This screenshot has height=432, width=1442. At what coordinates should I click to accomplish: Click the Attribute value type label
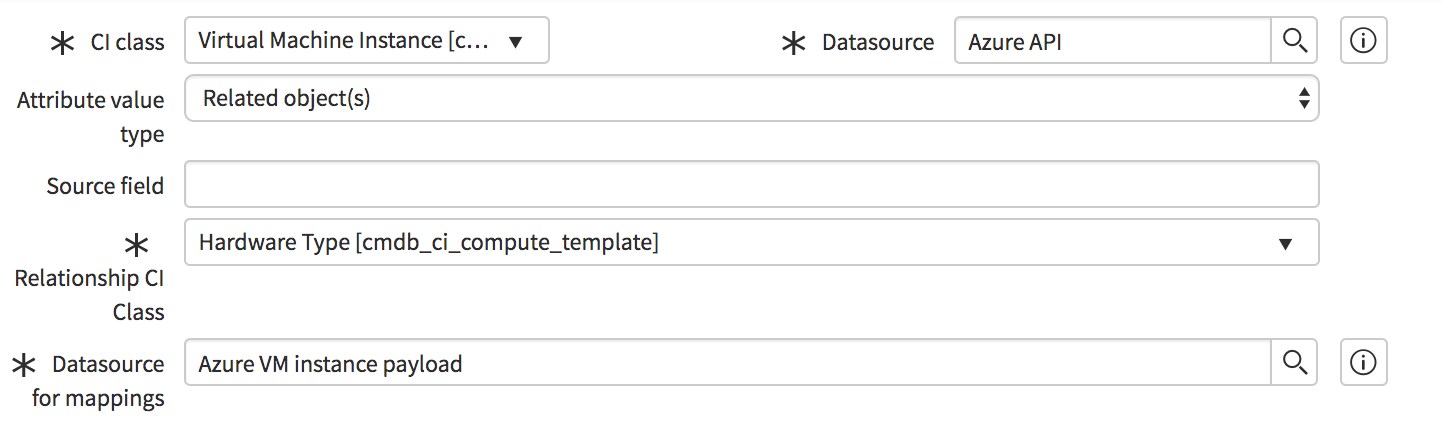pos(91,117)
